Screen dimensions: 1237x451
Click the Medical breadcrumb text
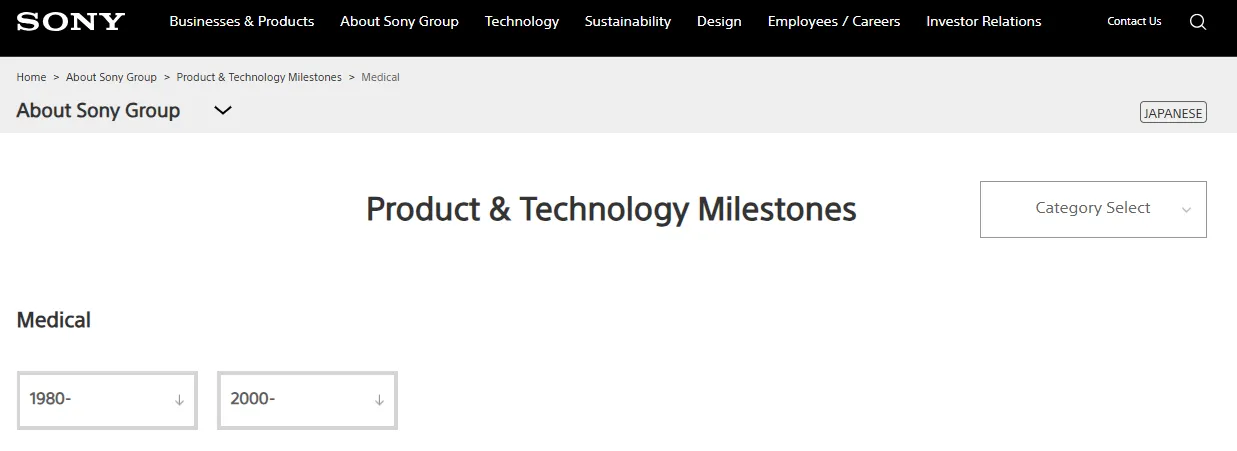(x=380, y=77)
